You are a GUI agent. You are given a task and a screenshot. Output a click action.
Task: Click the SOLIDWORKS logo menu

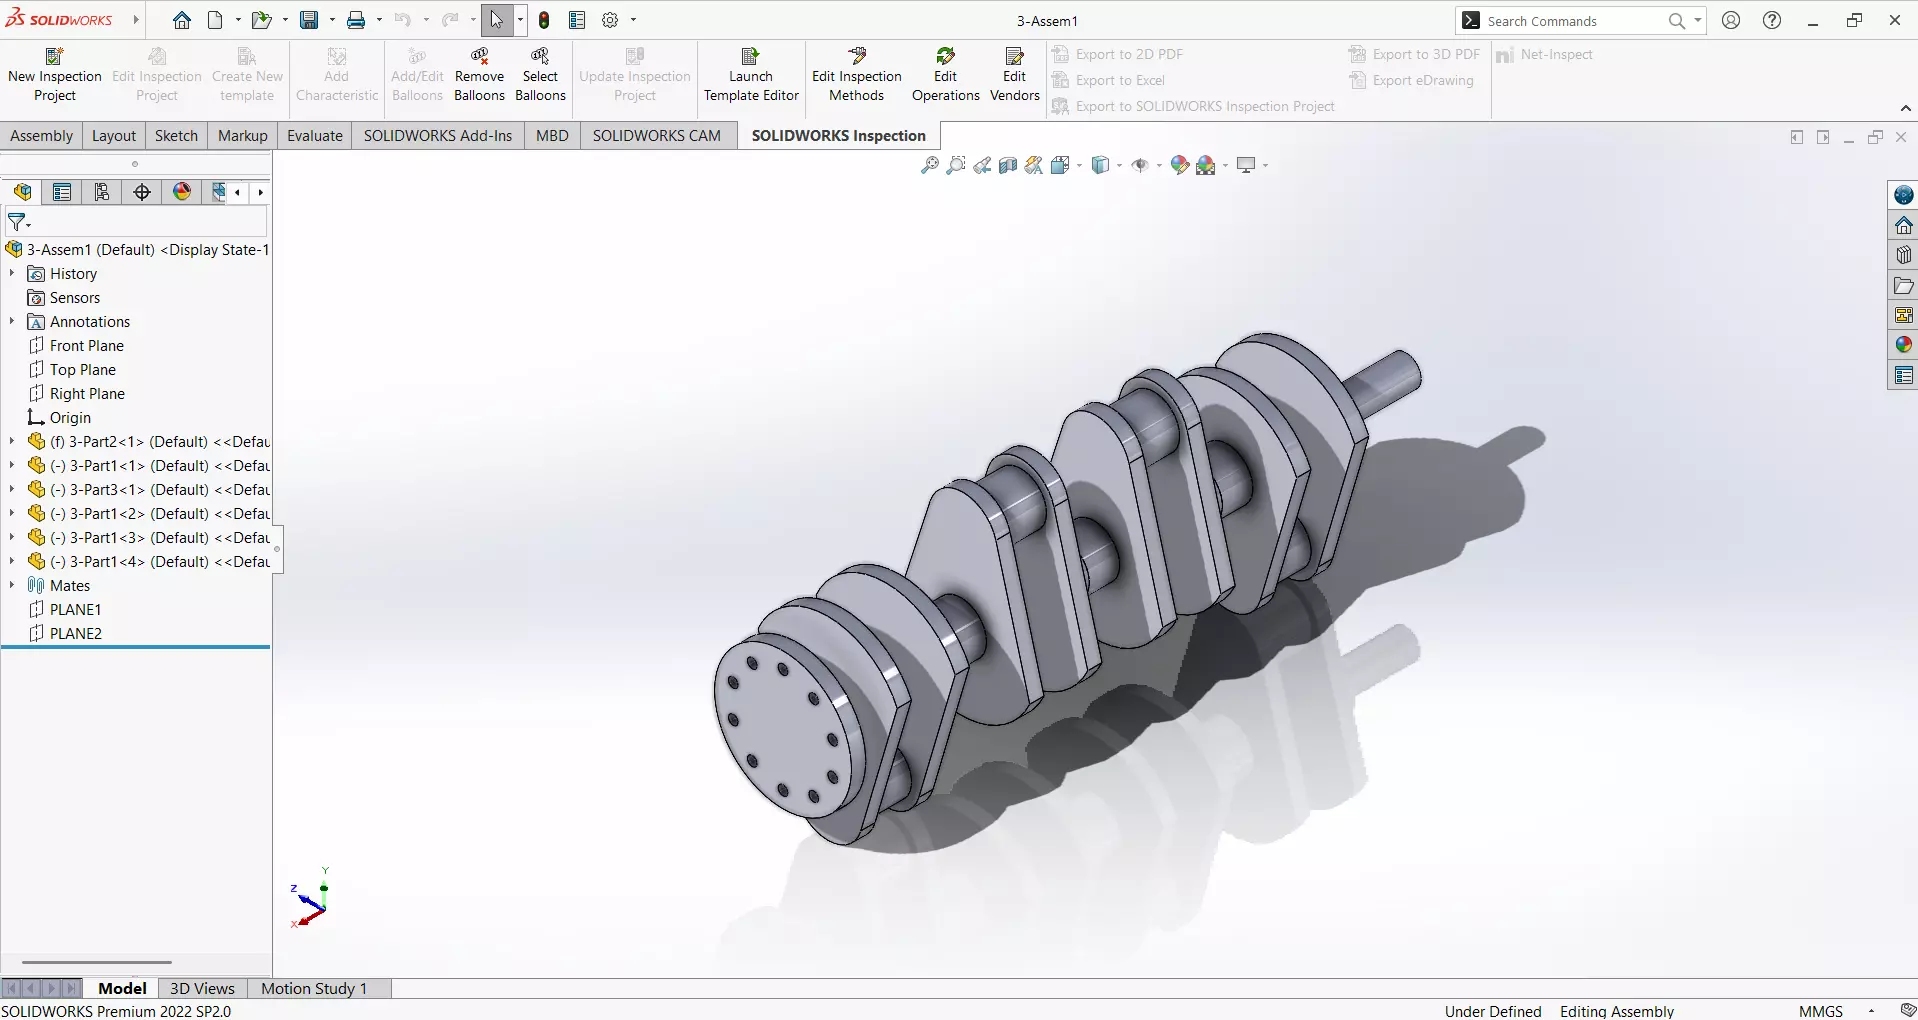point(61,19)
